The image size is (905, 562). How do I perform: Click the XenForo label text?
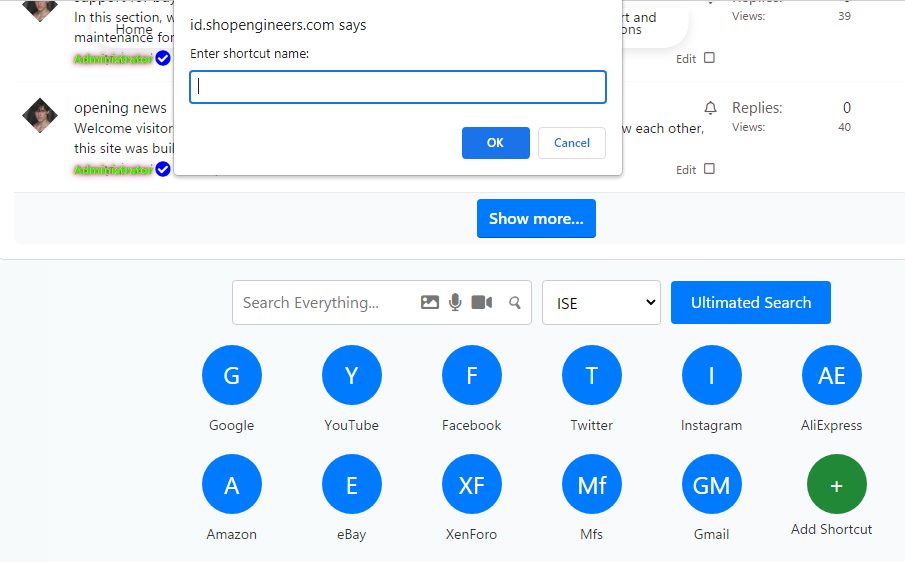[x=472, y=534]
